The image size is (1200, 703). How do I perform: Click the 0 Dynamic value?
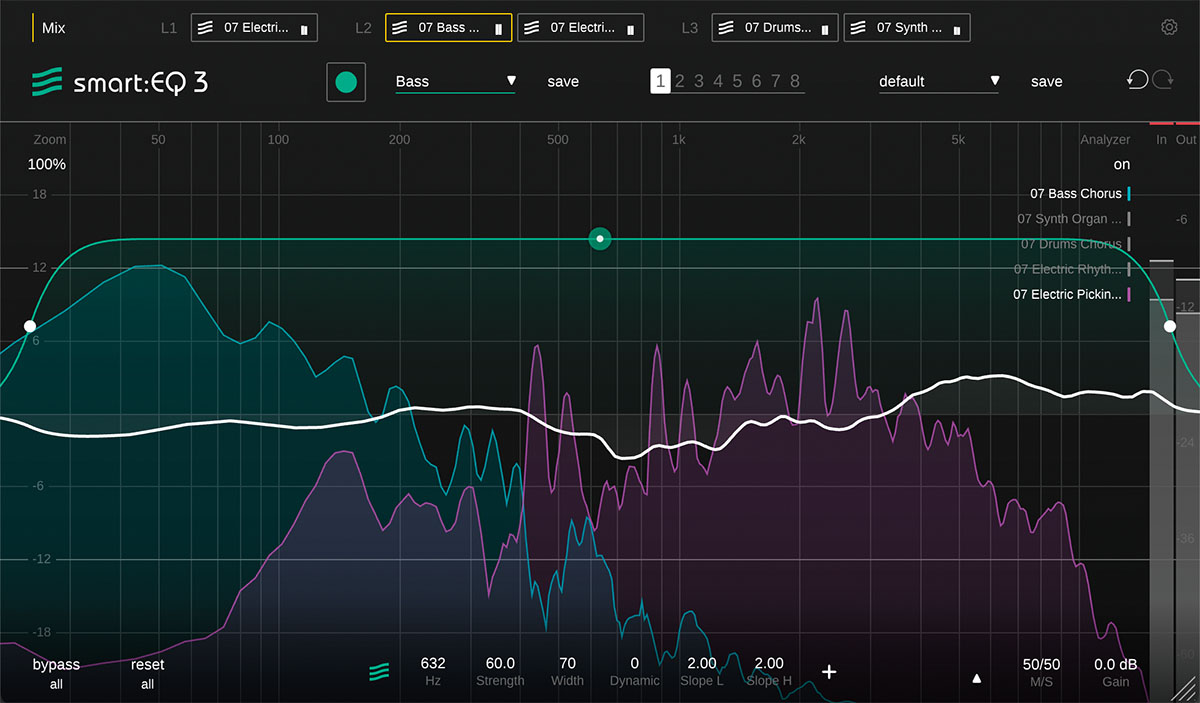point(635,663)
